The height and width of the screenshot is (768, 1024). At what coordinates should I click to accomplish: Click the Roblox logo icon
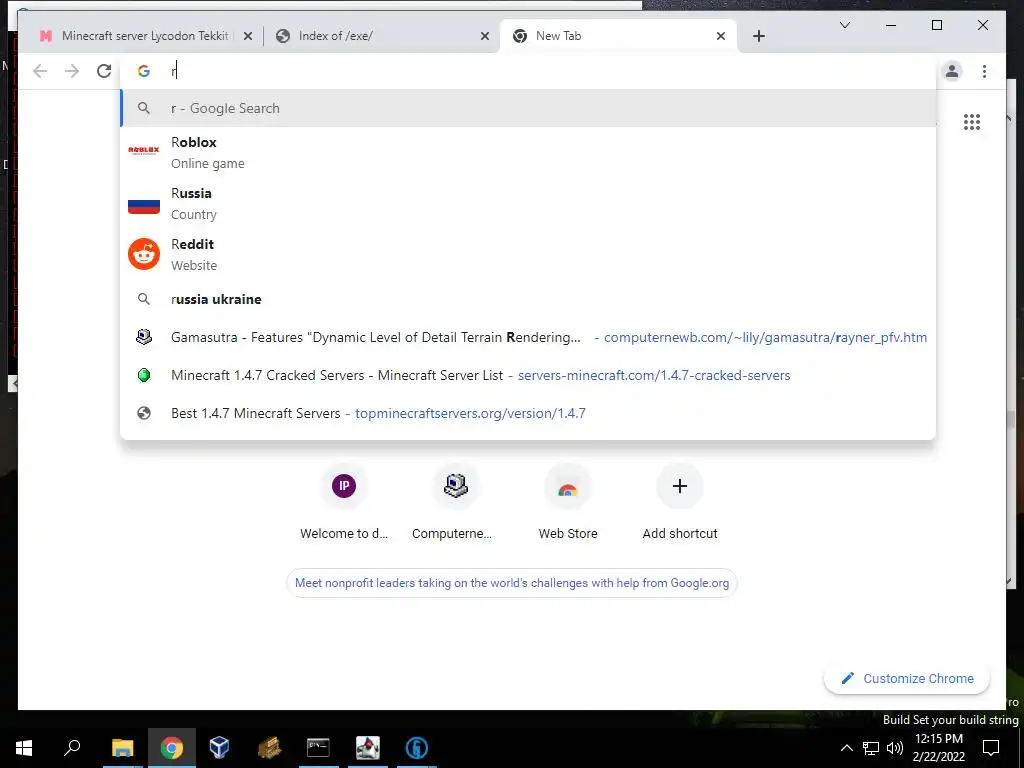coord(144,150)
